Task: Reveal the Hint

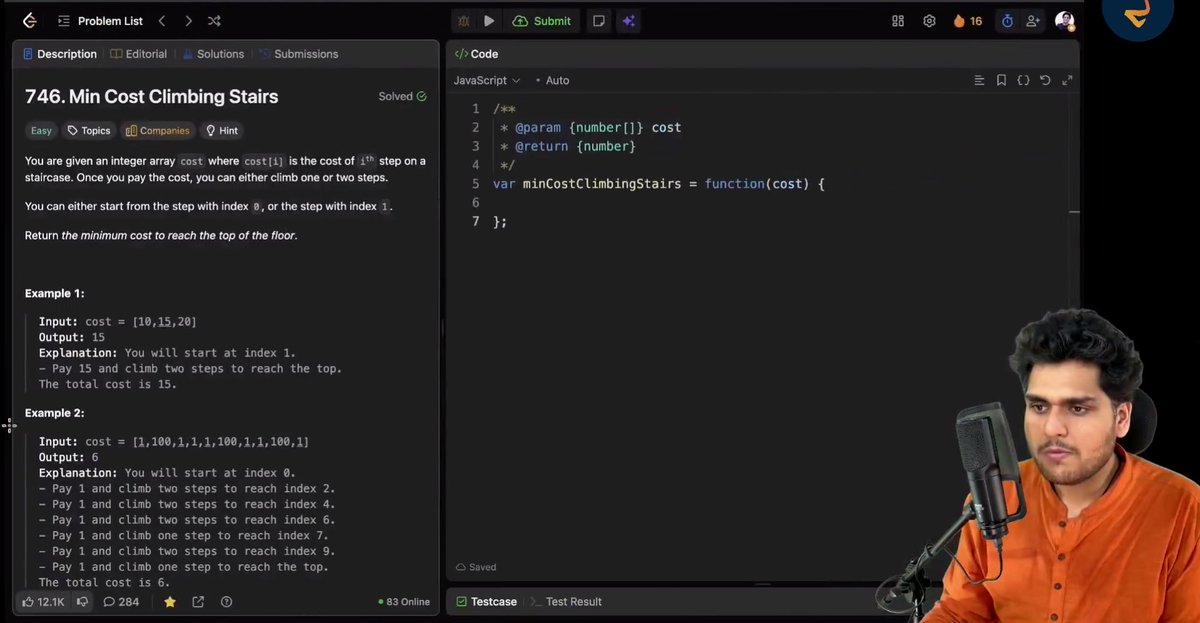Action: tap(222, 131)
